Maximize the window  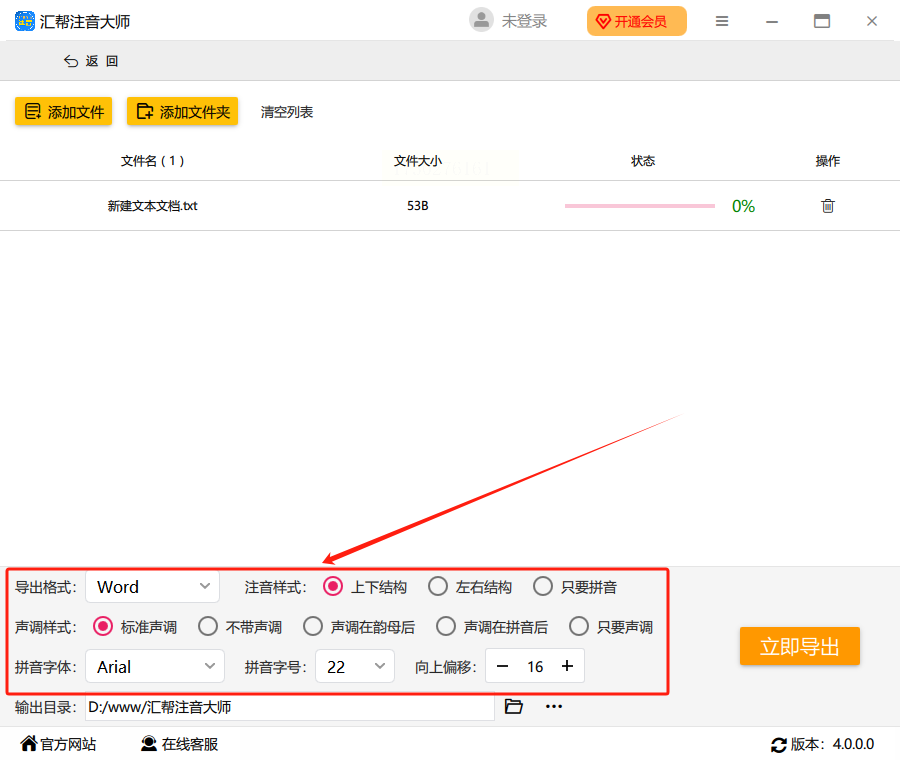pos(822,21)
